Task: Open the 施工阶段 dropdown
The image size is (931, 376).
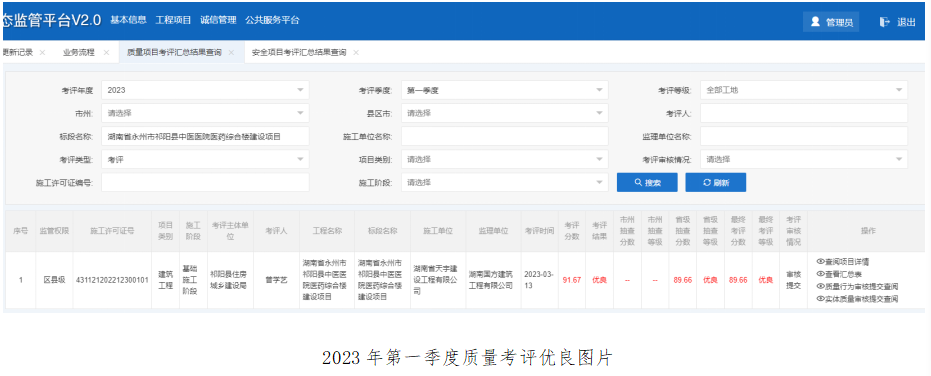Action: point(505,182)
